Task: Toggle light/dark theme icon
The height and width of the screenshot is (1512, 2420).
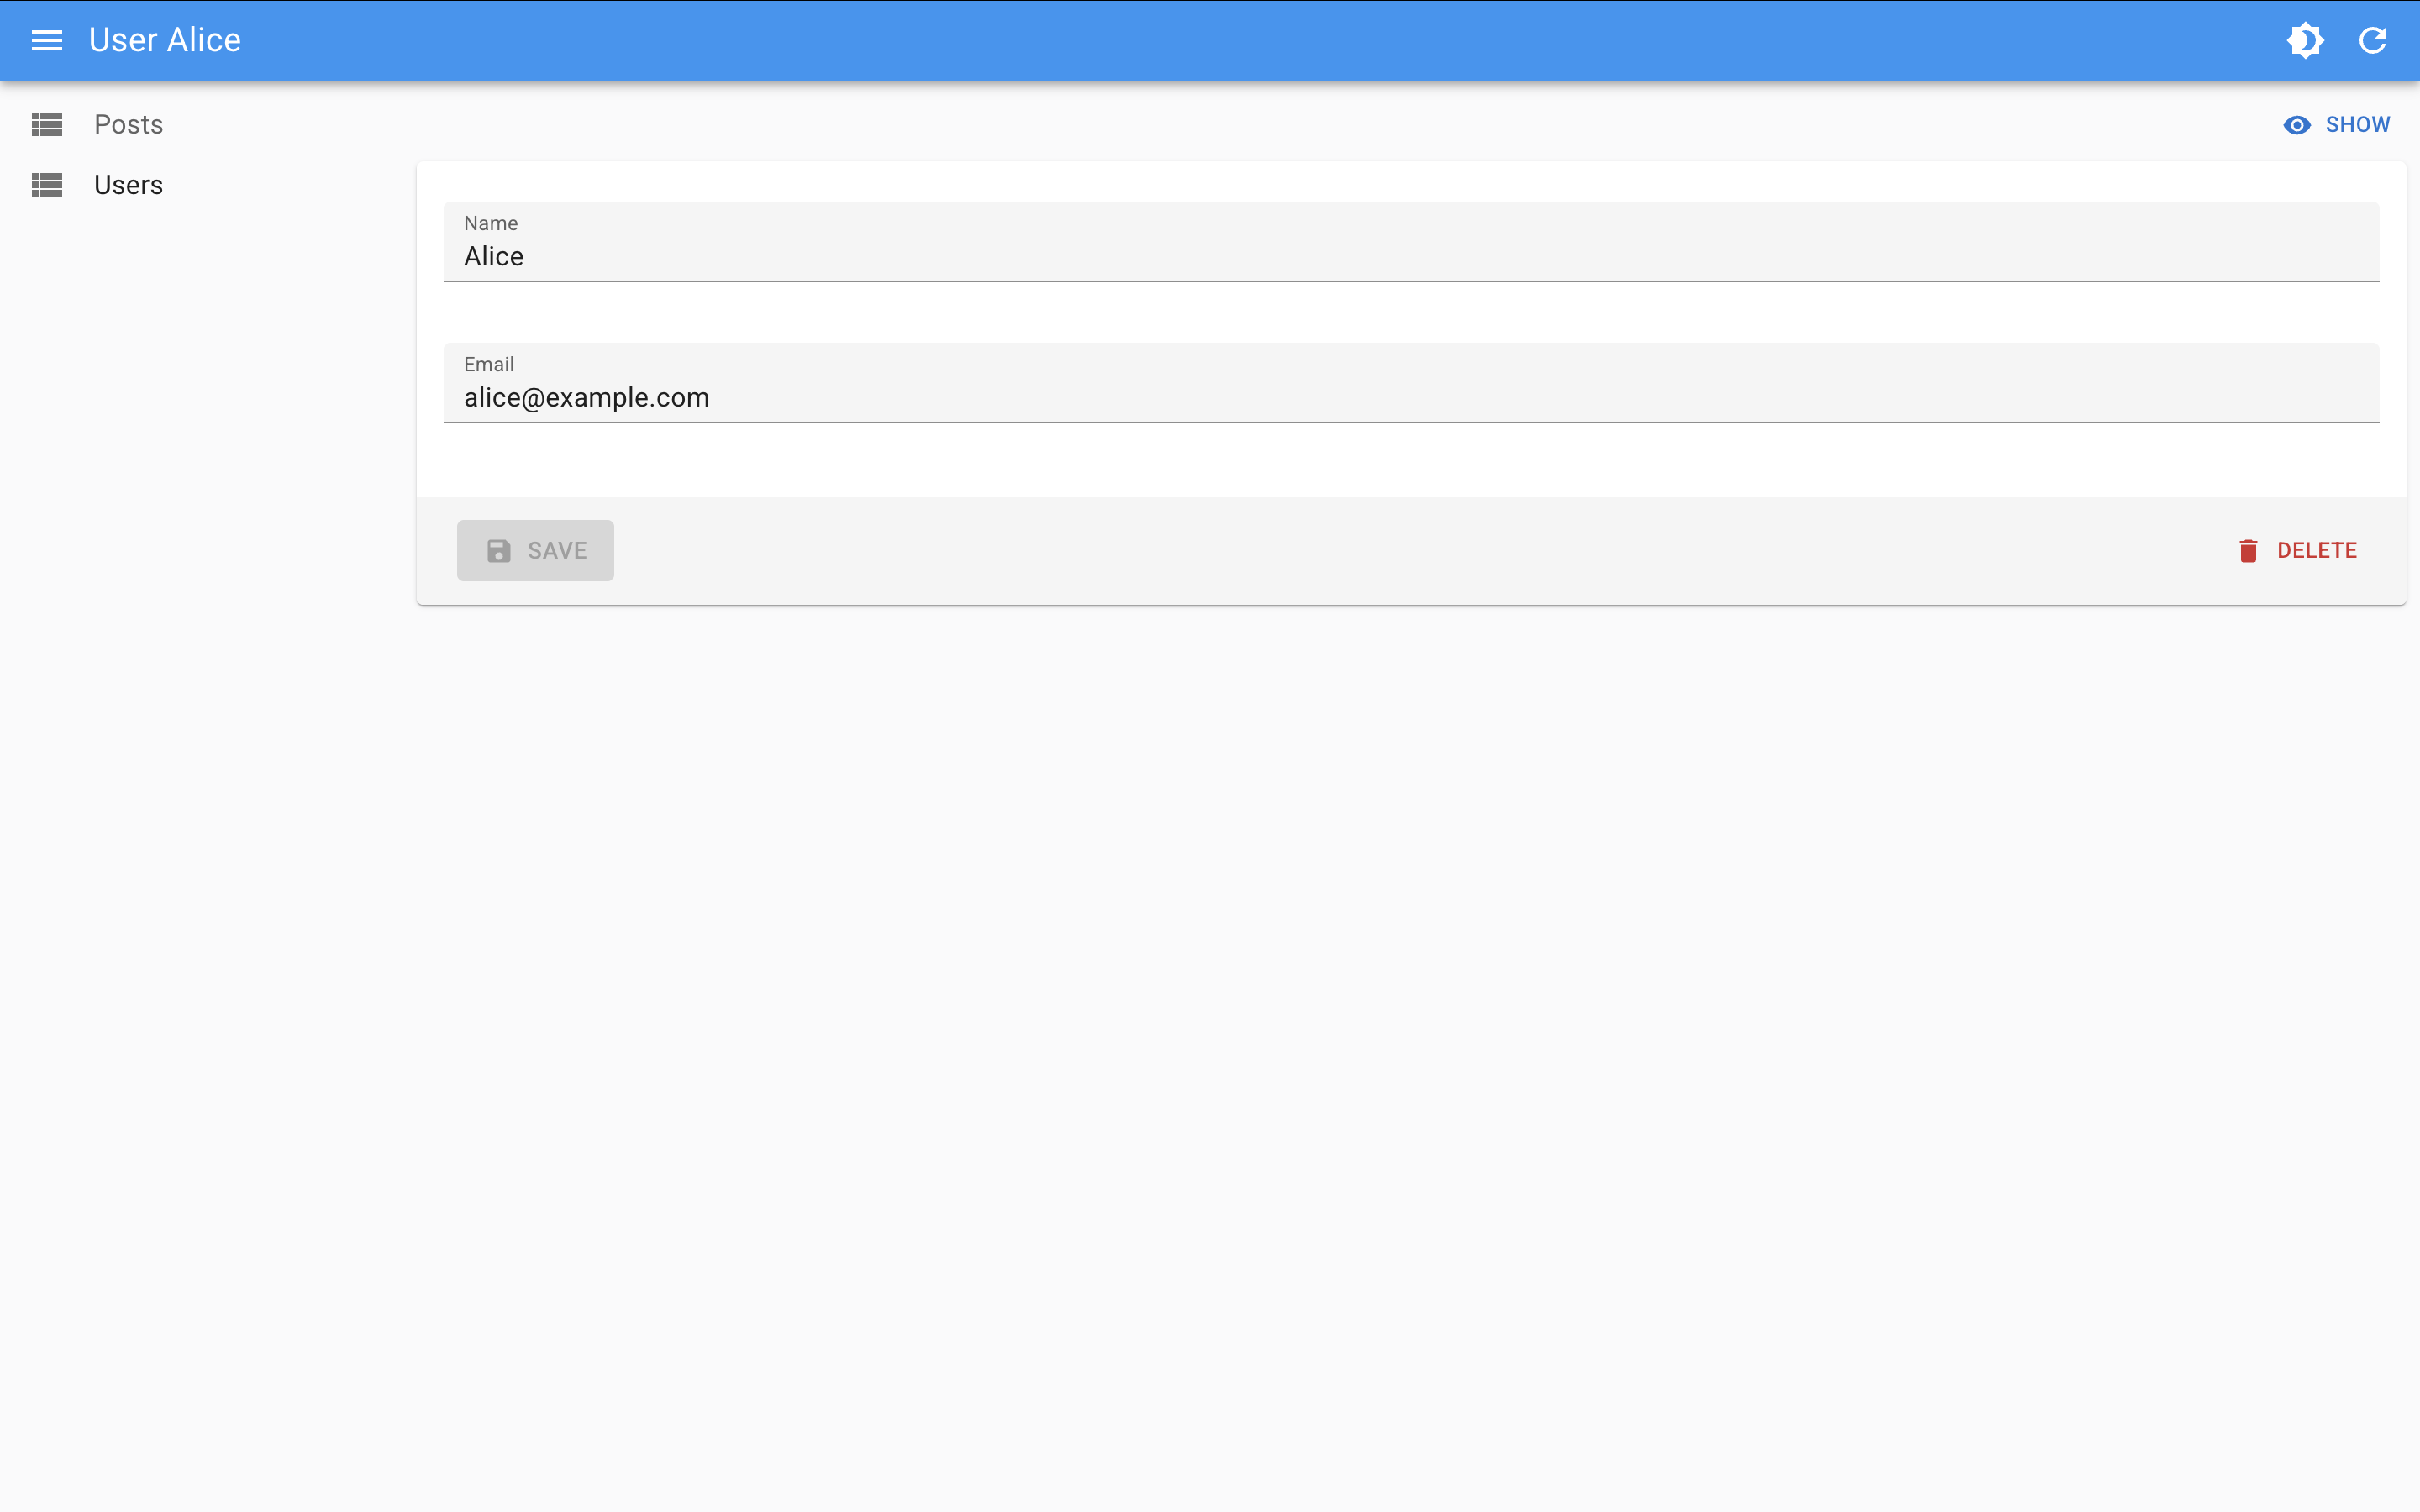Action: pos(2305,40)
